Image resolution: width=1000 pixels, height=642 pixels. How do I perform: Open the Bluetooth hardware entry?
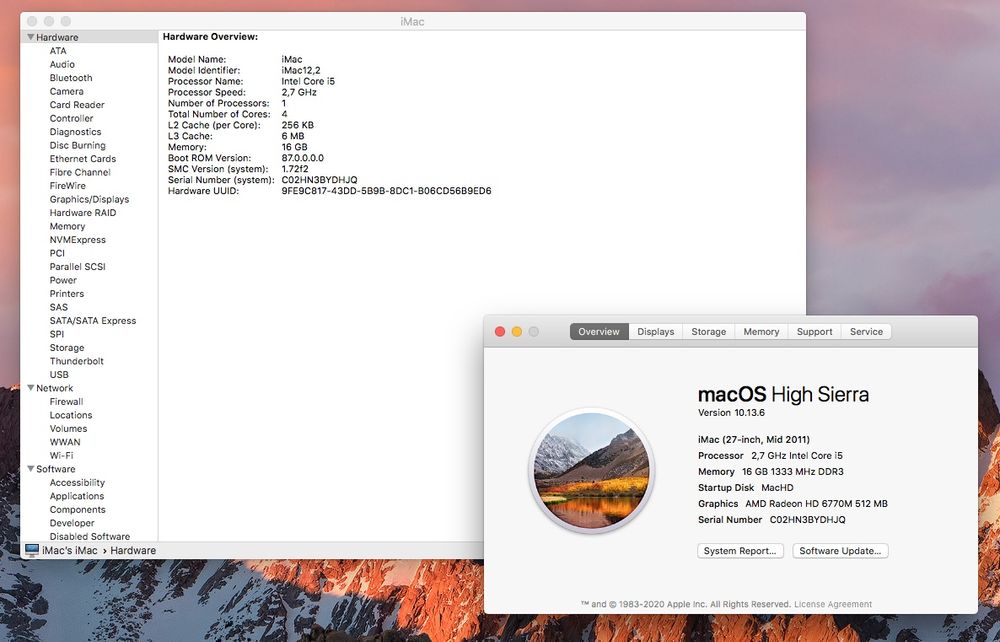click(x=71, y=78)
